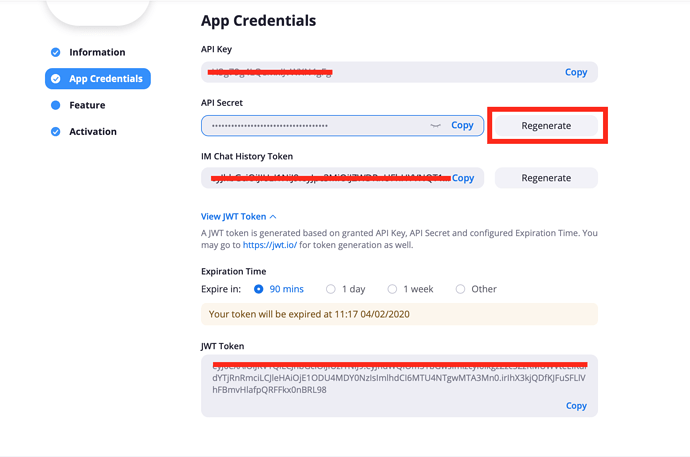The image size is (690, 457).
Task: Select the 90 mins expiration option
Action: pos(259,289)
